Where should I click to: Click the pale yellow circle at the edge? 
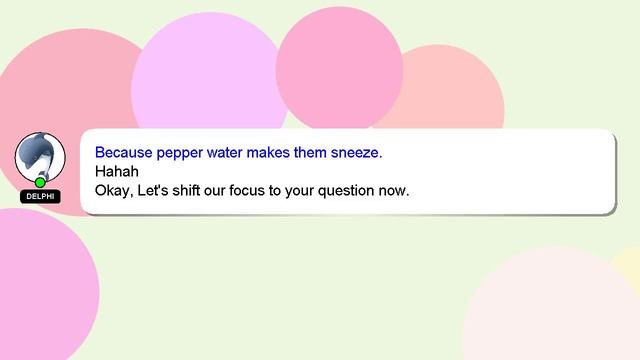click(x=631, y=263)
